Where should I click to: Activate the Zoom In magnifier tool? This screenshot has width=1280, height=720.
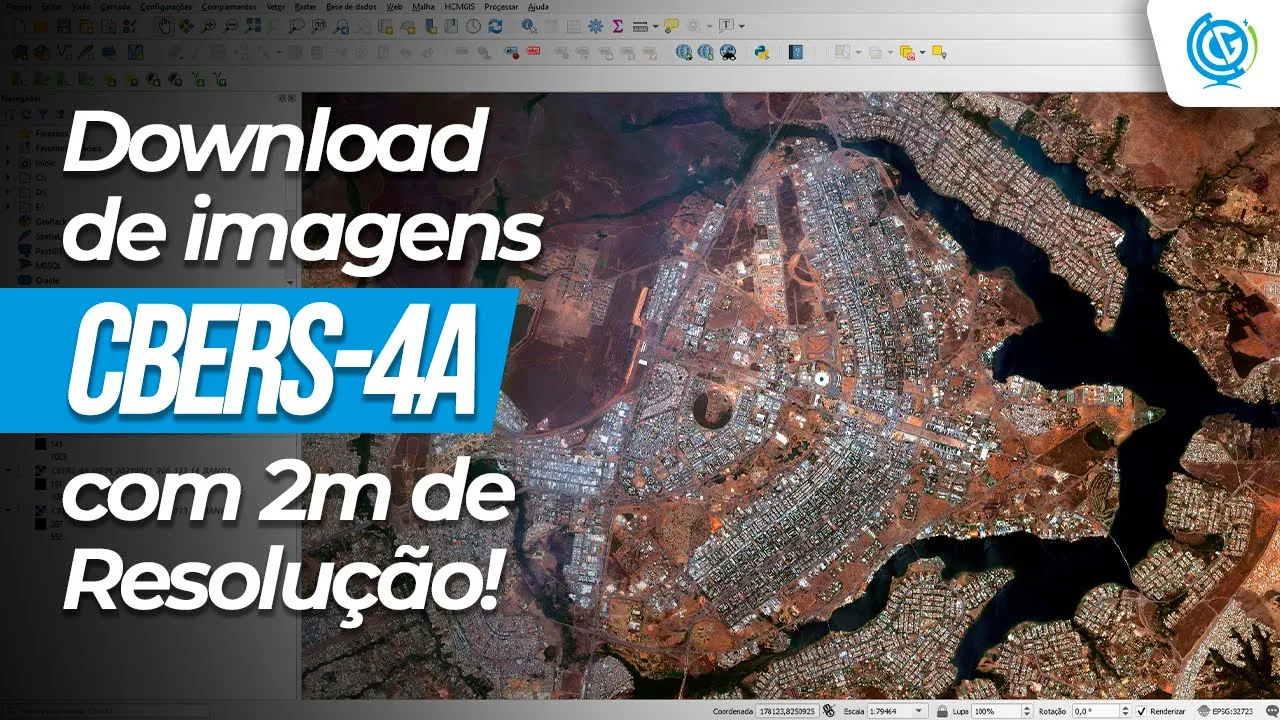tap(208, 26)
